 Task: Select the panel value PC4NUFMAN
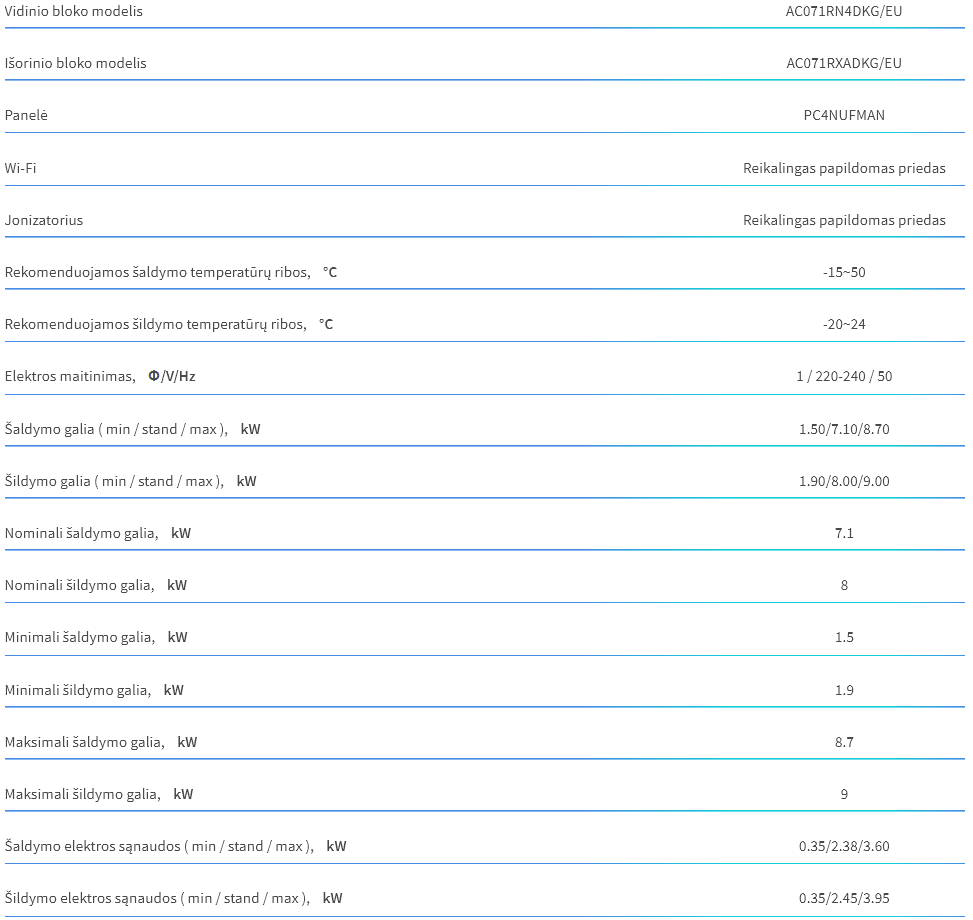[844, 115]
